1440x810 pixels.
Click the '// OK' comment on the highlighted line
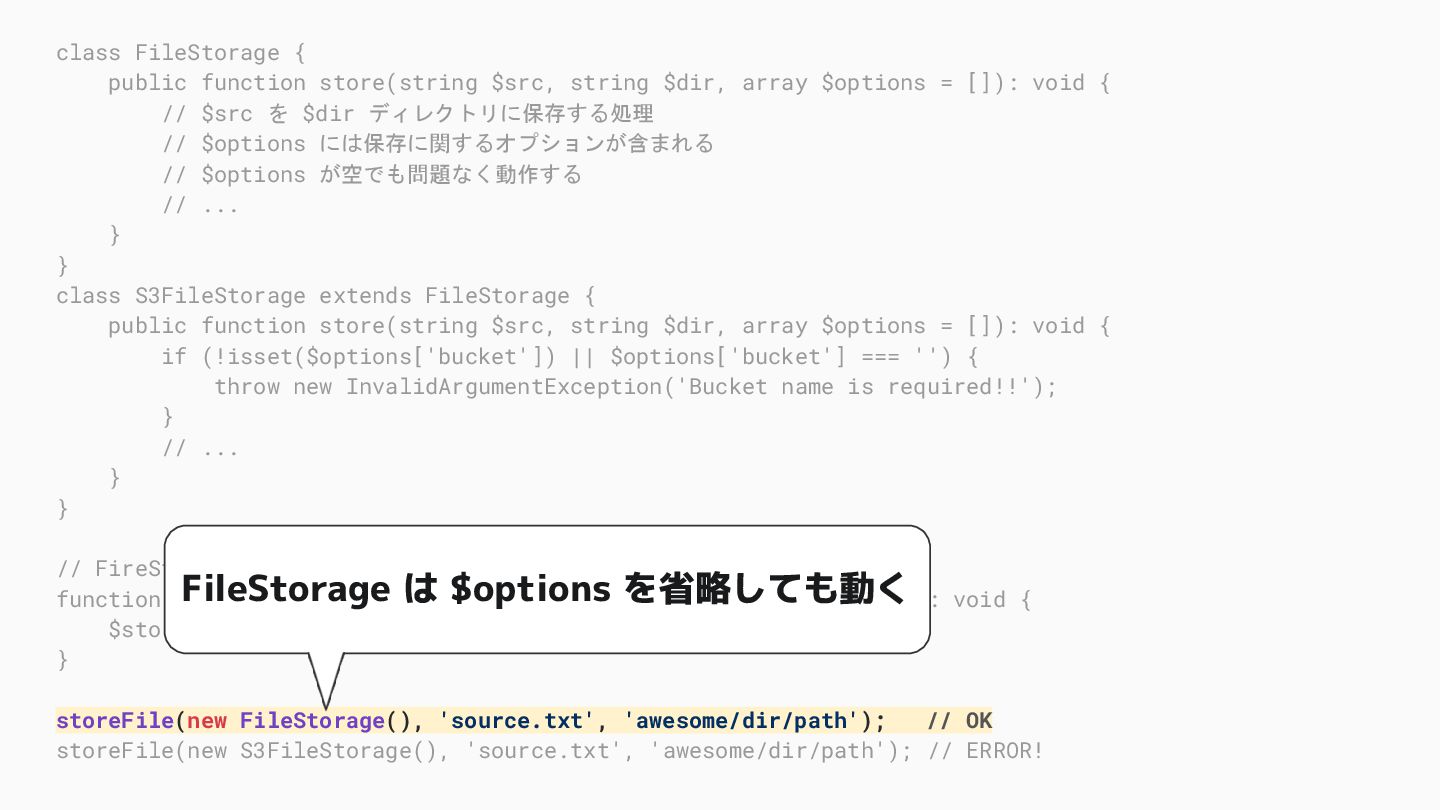point(959,721)
